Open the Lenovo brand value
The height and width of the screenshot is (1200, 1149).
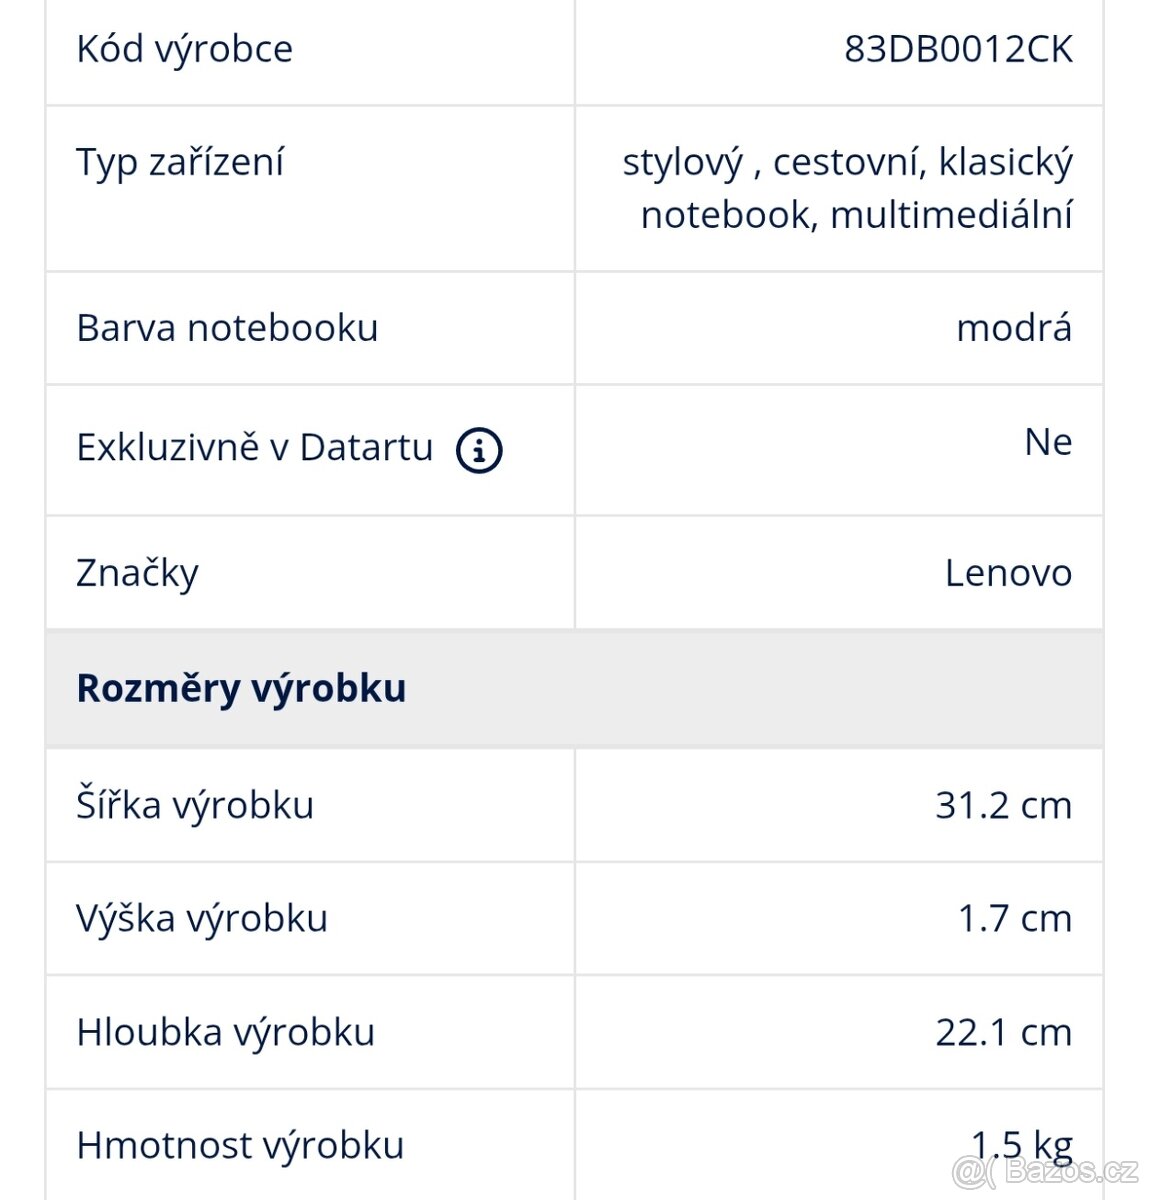pyautogui.click(x=1008, y=573)
